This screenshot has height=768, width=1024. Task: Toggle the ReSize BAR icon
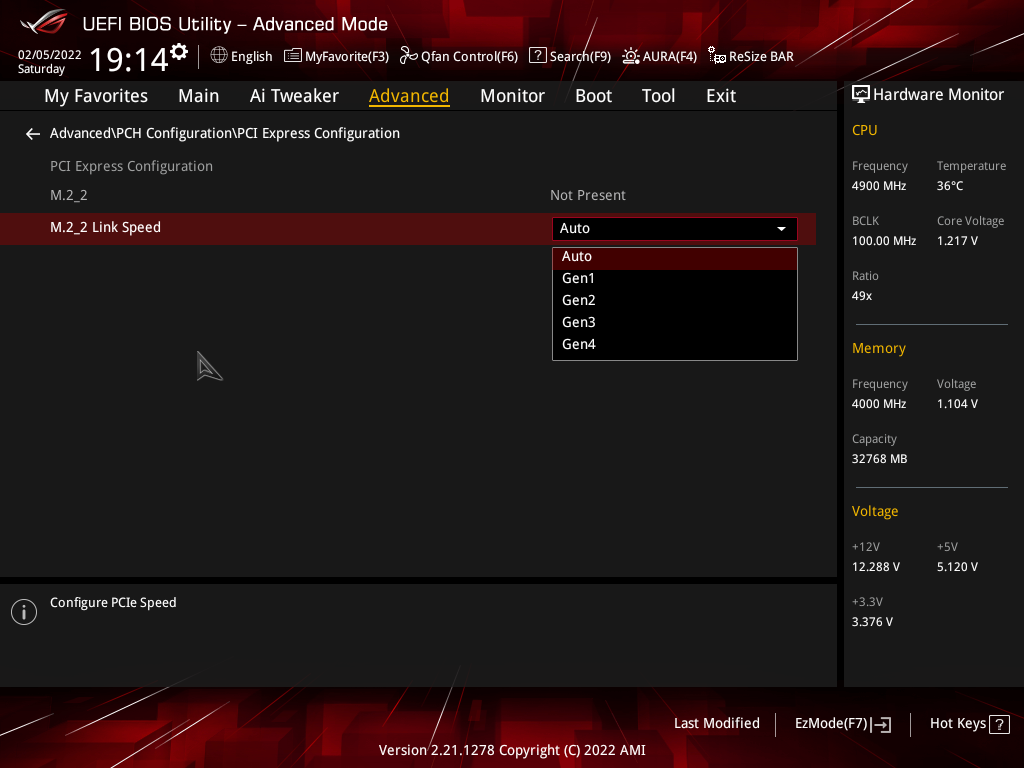click(x=717, y=56)
